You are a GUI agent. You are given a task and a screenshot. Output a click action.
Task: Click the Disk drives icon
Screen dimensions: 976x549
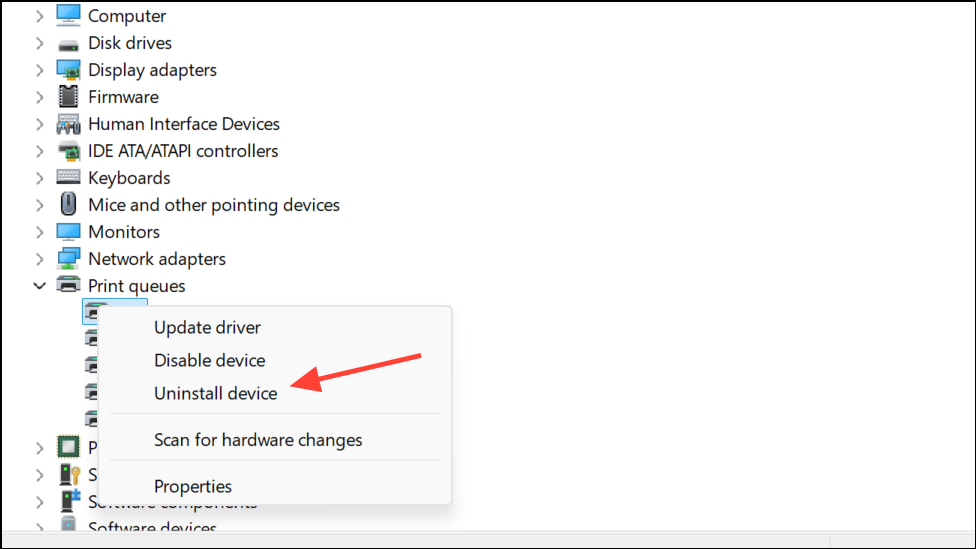(x=68, y=43)
